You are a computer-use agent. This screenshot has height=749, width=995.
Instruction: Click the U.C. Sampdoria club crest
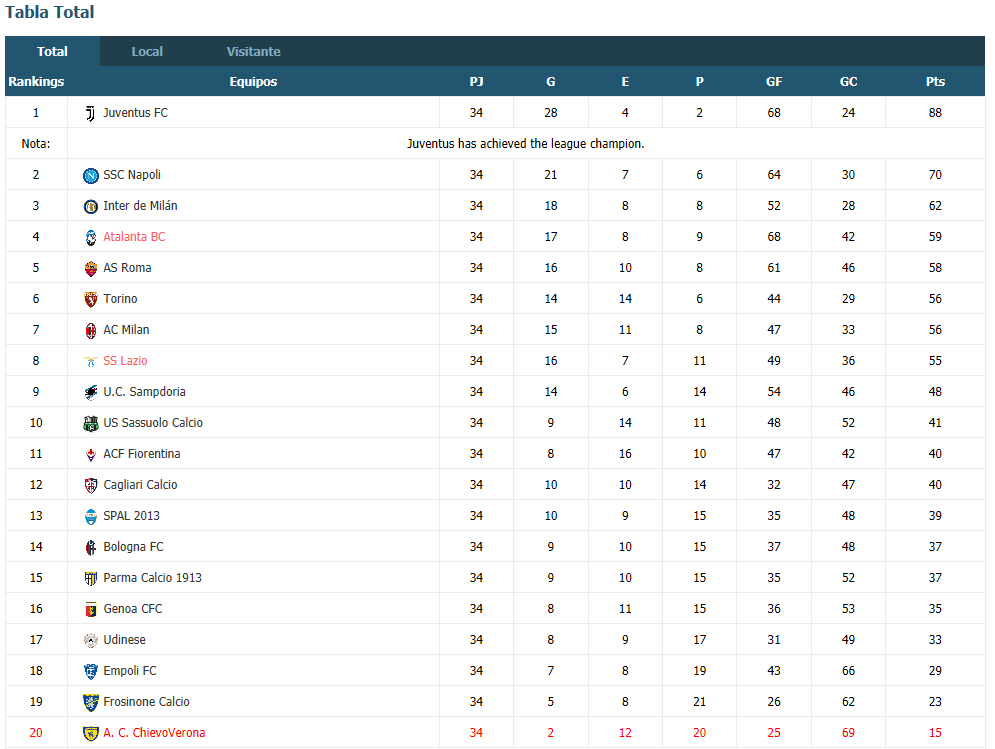pos(91,392)
